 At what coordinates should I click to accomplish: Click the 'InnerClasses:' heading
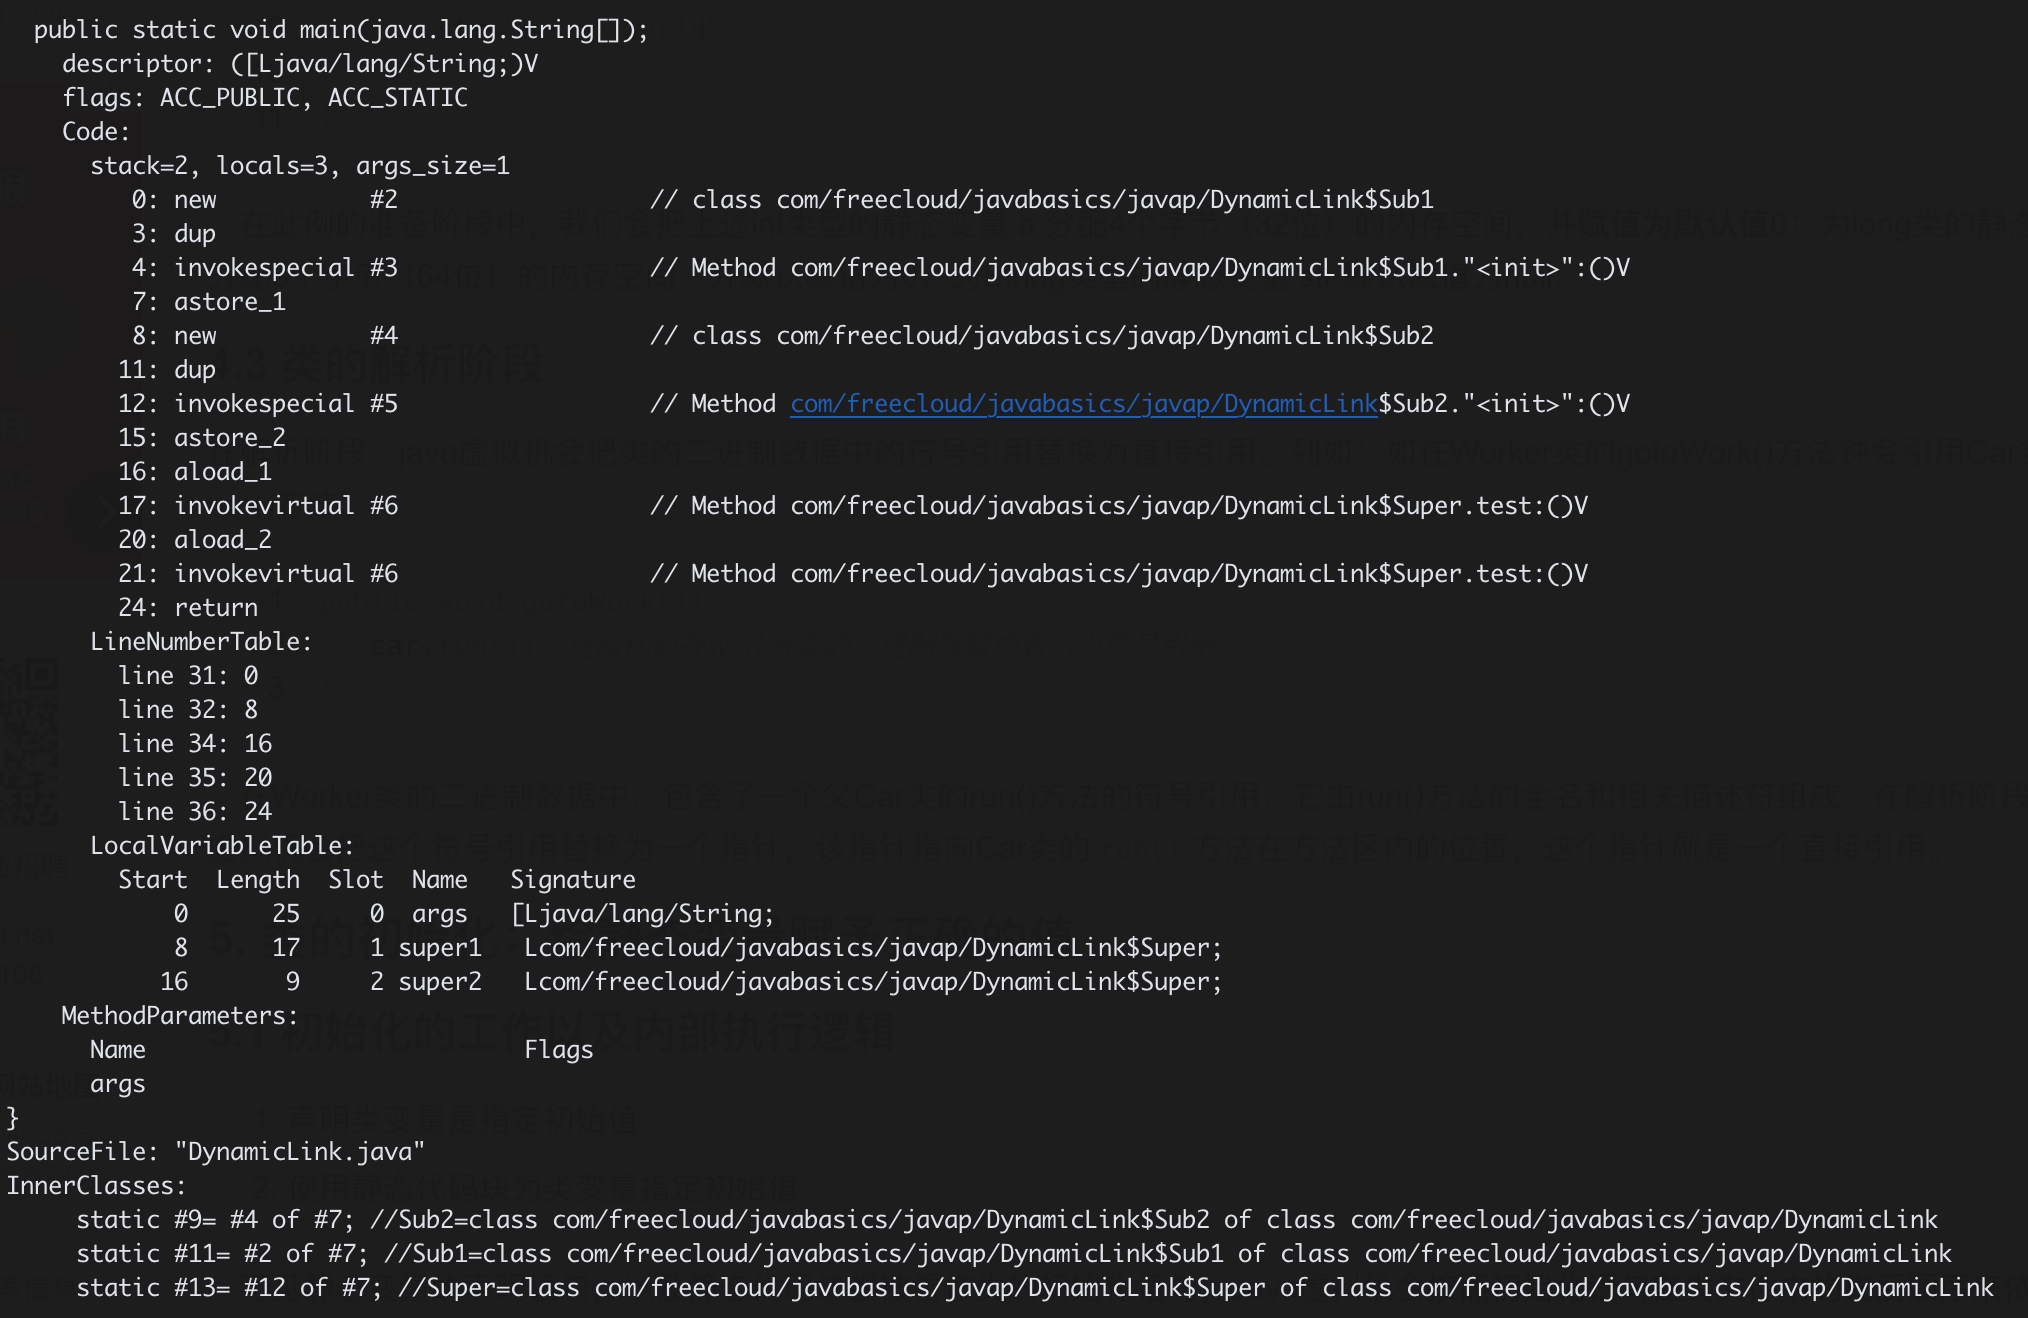point(96,1186)
